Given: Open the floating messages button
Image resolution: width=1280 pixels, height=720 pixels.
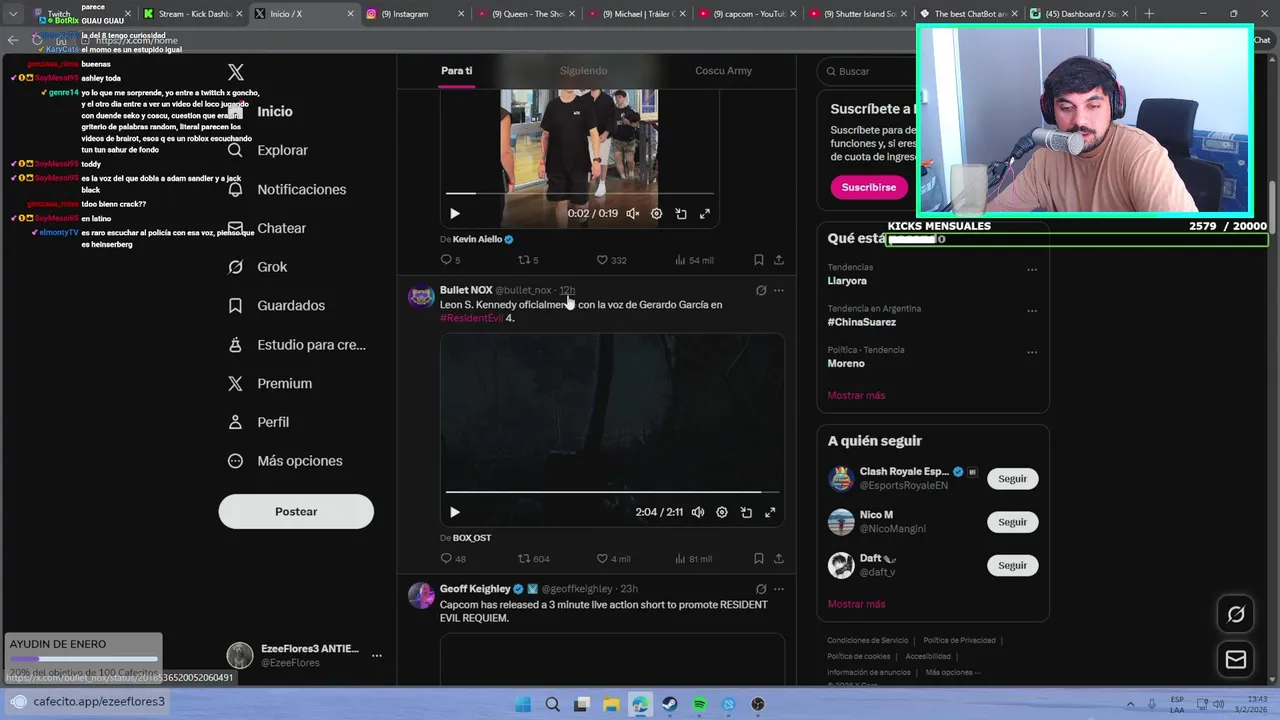Looking at the screenshot, I should 1236,659.
